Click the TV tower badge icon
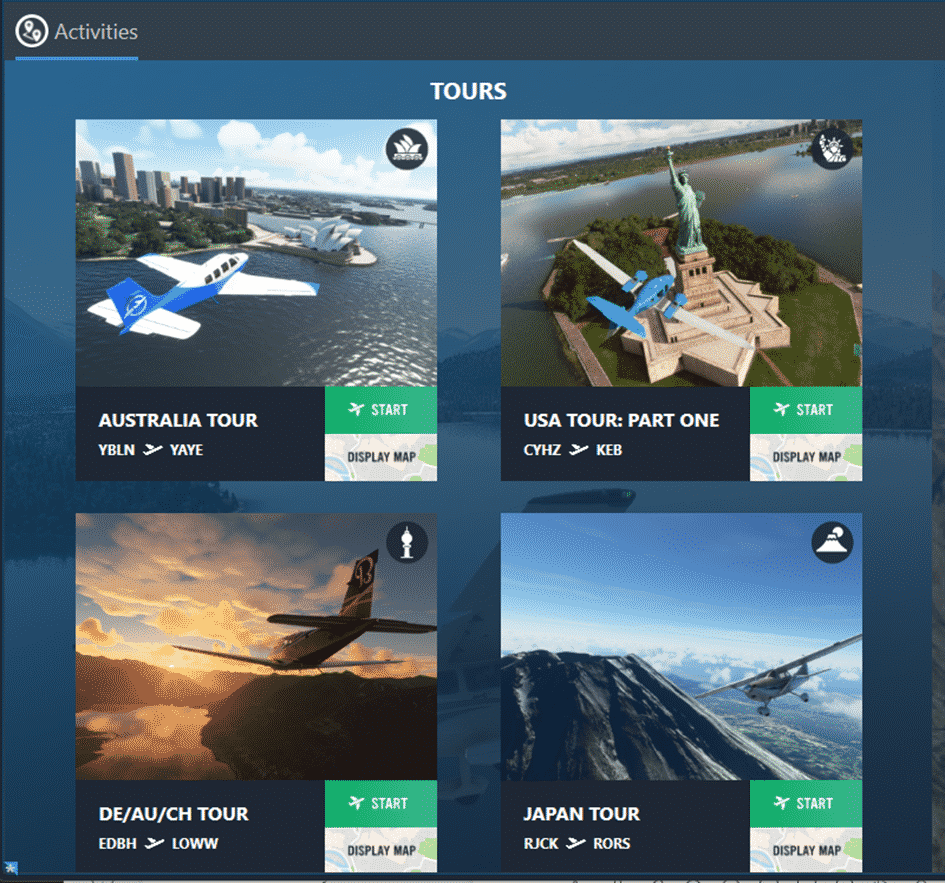Viewport: 945px width, 883px height. click(x=407, y=542)
